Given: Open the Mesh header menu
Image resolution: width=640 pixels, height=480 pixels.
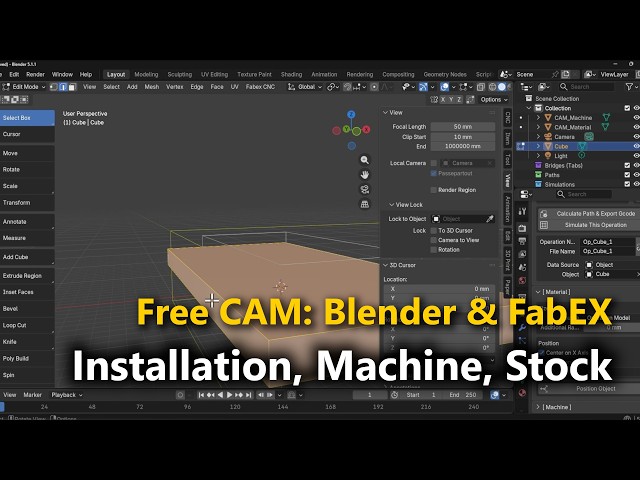Looking at the screenshot, I should point(152,87).
